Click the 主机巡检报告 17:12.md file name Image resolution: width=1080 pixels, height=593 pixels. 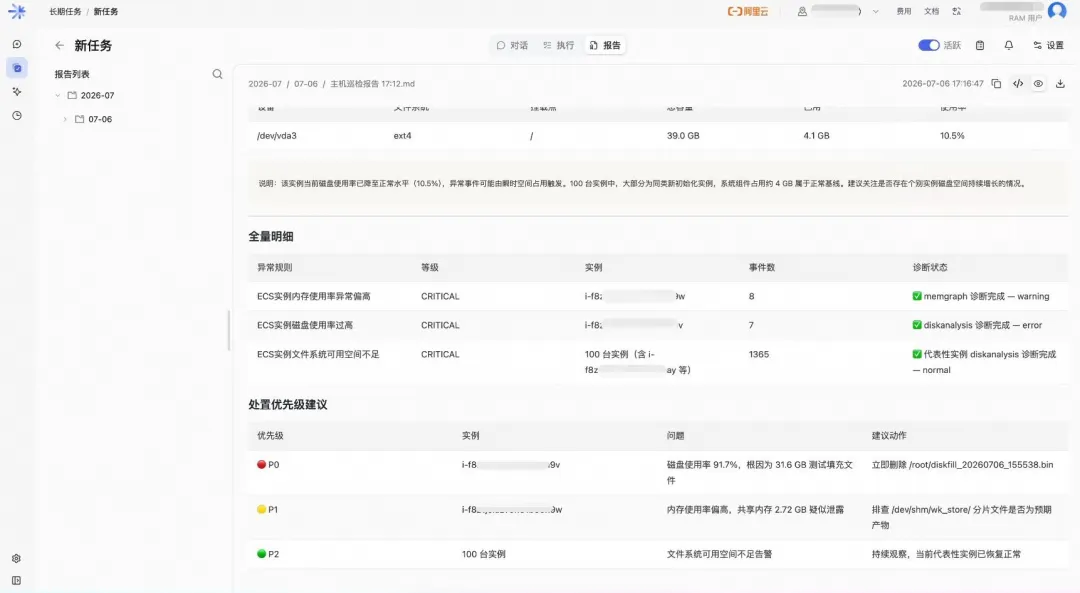coord(373,84)
